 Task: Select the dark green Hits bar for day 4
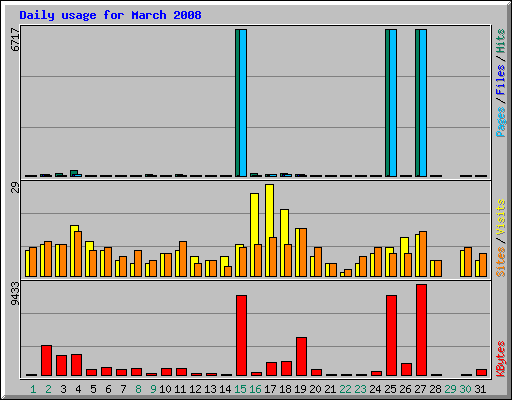pos(74,172)
